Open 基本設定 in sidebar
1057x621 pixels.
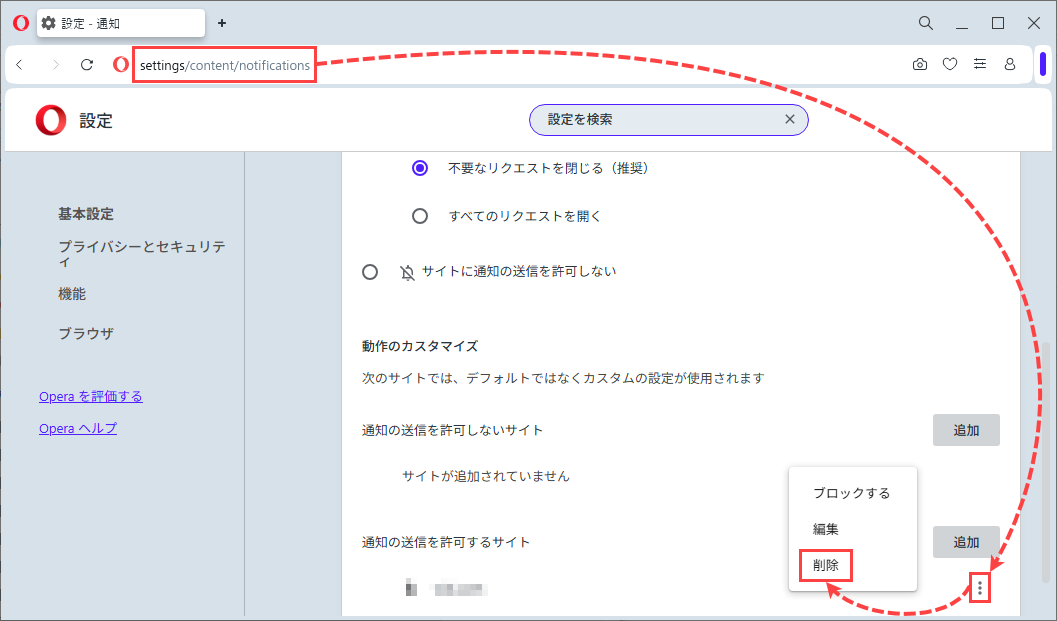(x=86, y=214)
